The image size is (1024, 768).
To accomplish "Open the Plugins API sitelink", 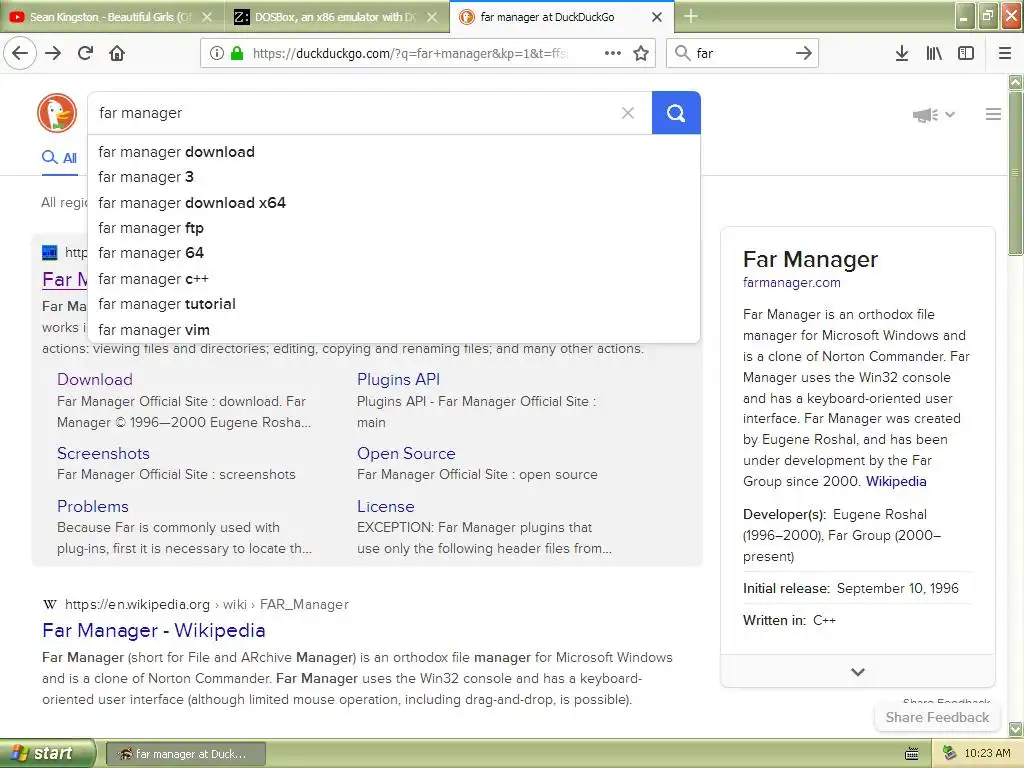I will [398, 379].
